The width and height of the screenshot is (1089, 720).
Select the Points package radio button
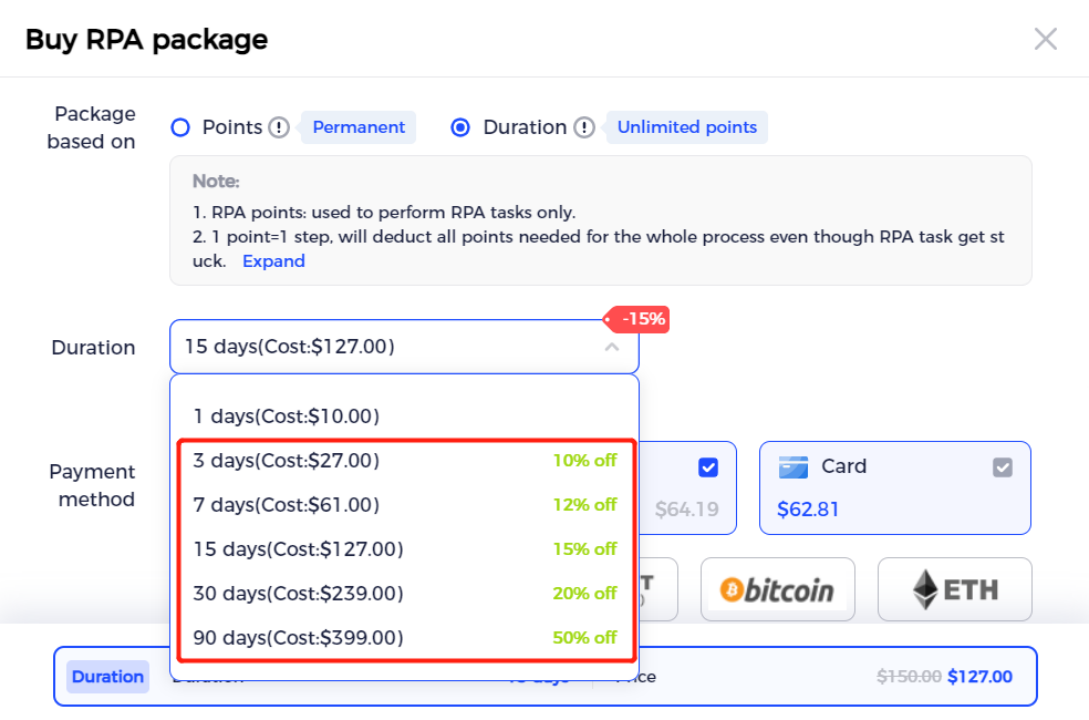pos(181,128)
